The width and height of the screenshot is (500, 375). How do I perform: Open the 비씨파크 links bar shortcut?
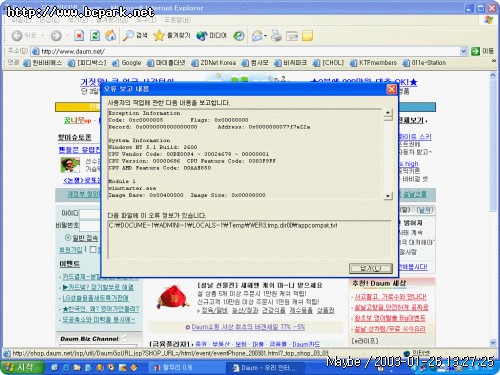tap(290, 63)
